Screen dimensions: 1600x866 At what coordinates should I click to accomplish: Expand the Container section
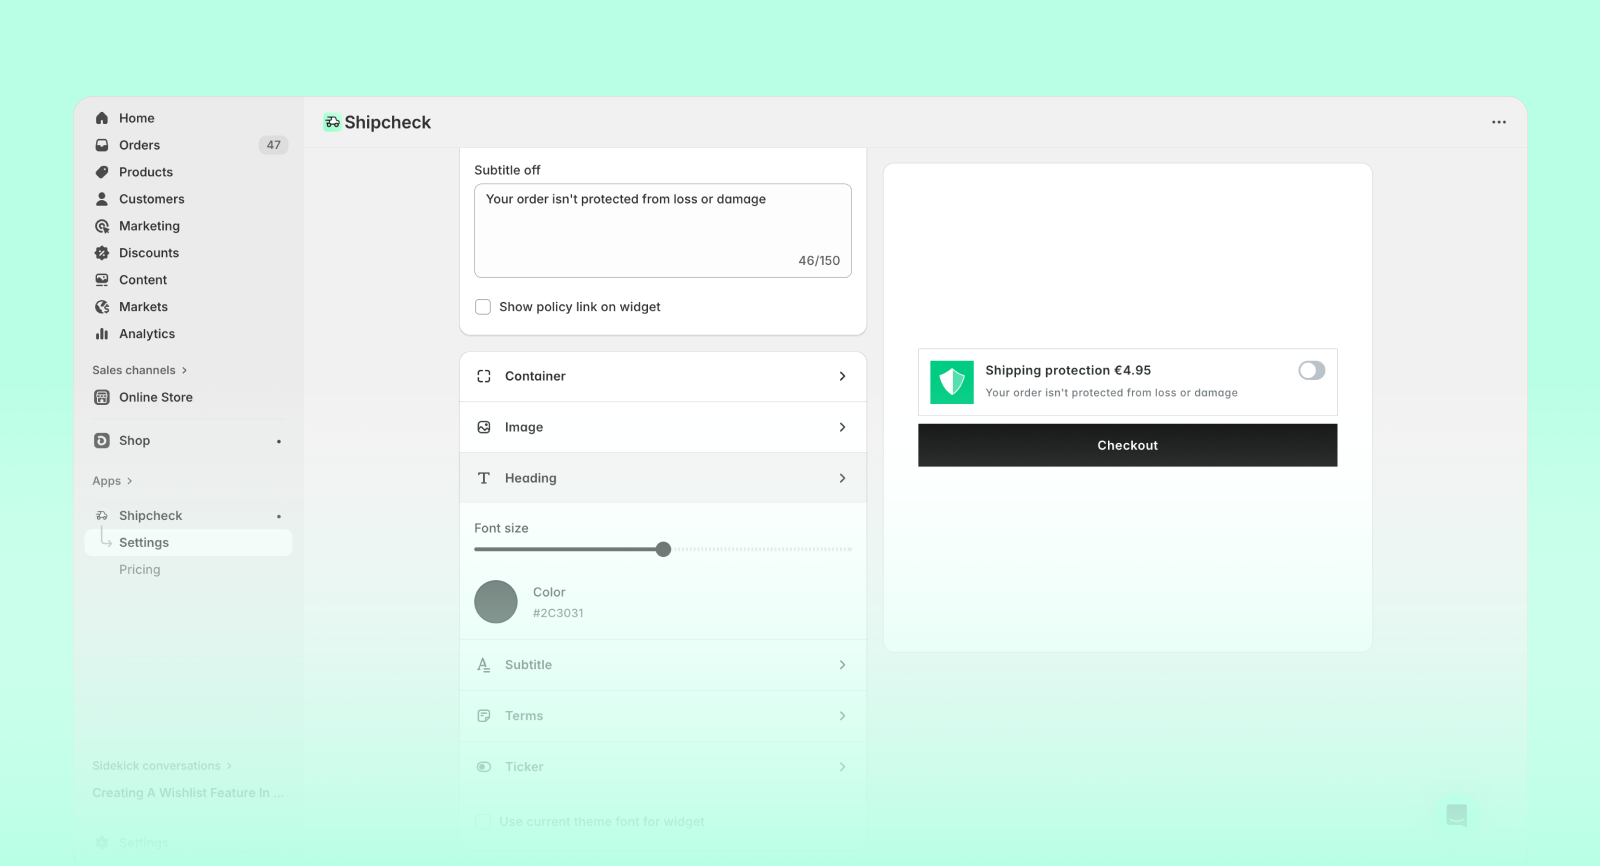[x=663, y=376]
